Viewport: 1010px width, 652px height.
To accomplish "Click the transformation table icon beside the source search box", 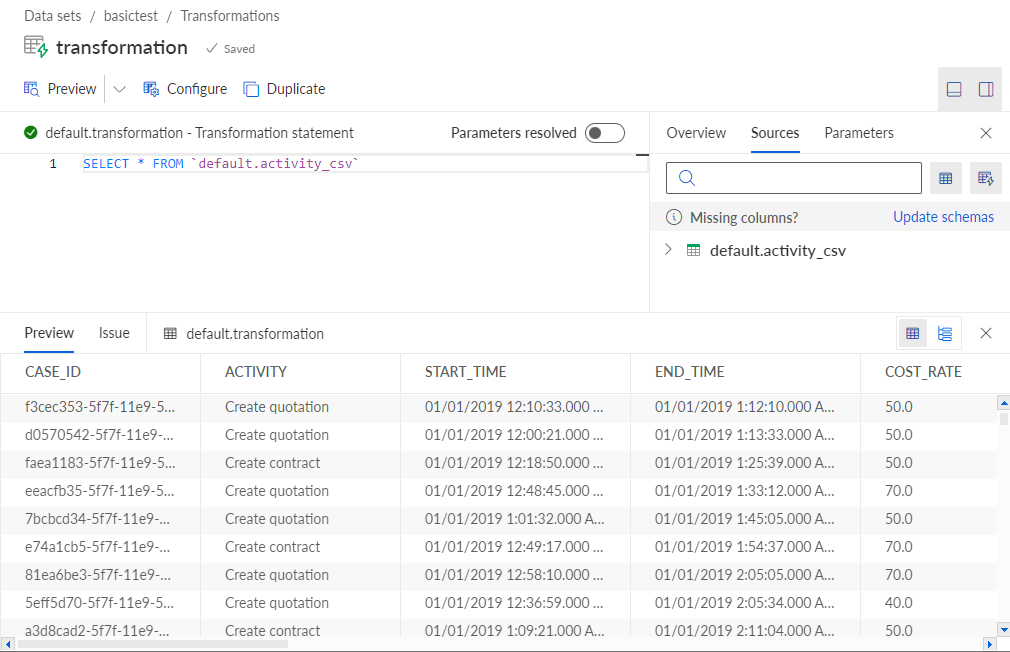I will 986,178.
